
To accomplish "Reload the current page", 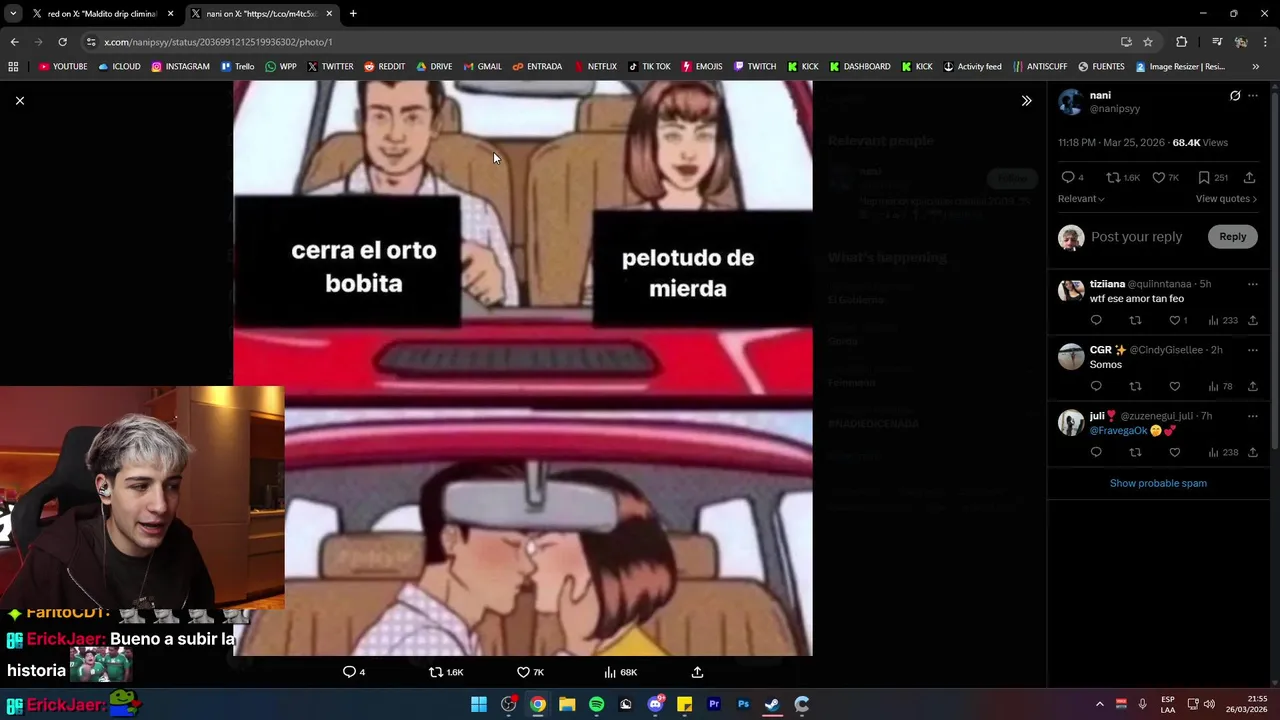I will tap(62, 42).
